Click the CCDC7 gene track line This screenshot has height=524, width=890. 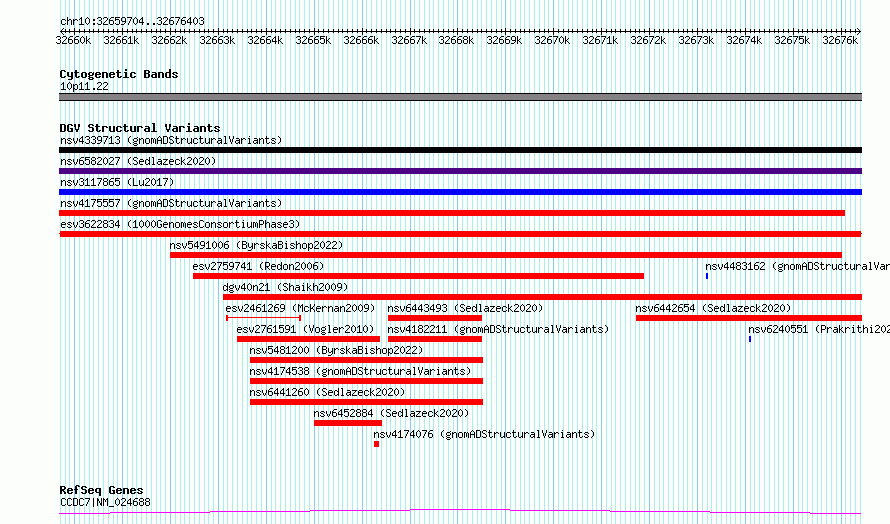460,512
